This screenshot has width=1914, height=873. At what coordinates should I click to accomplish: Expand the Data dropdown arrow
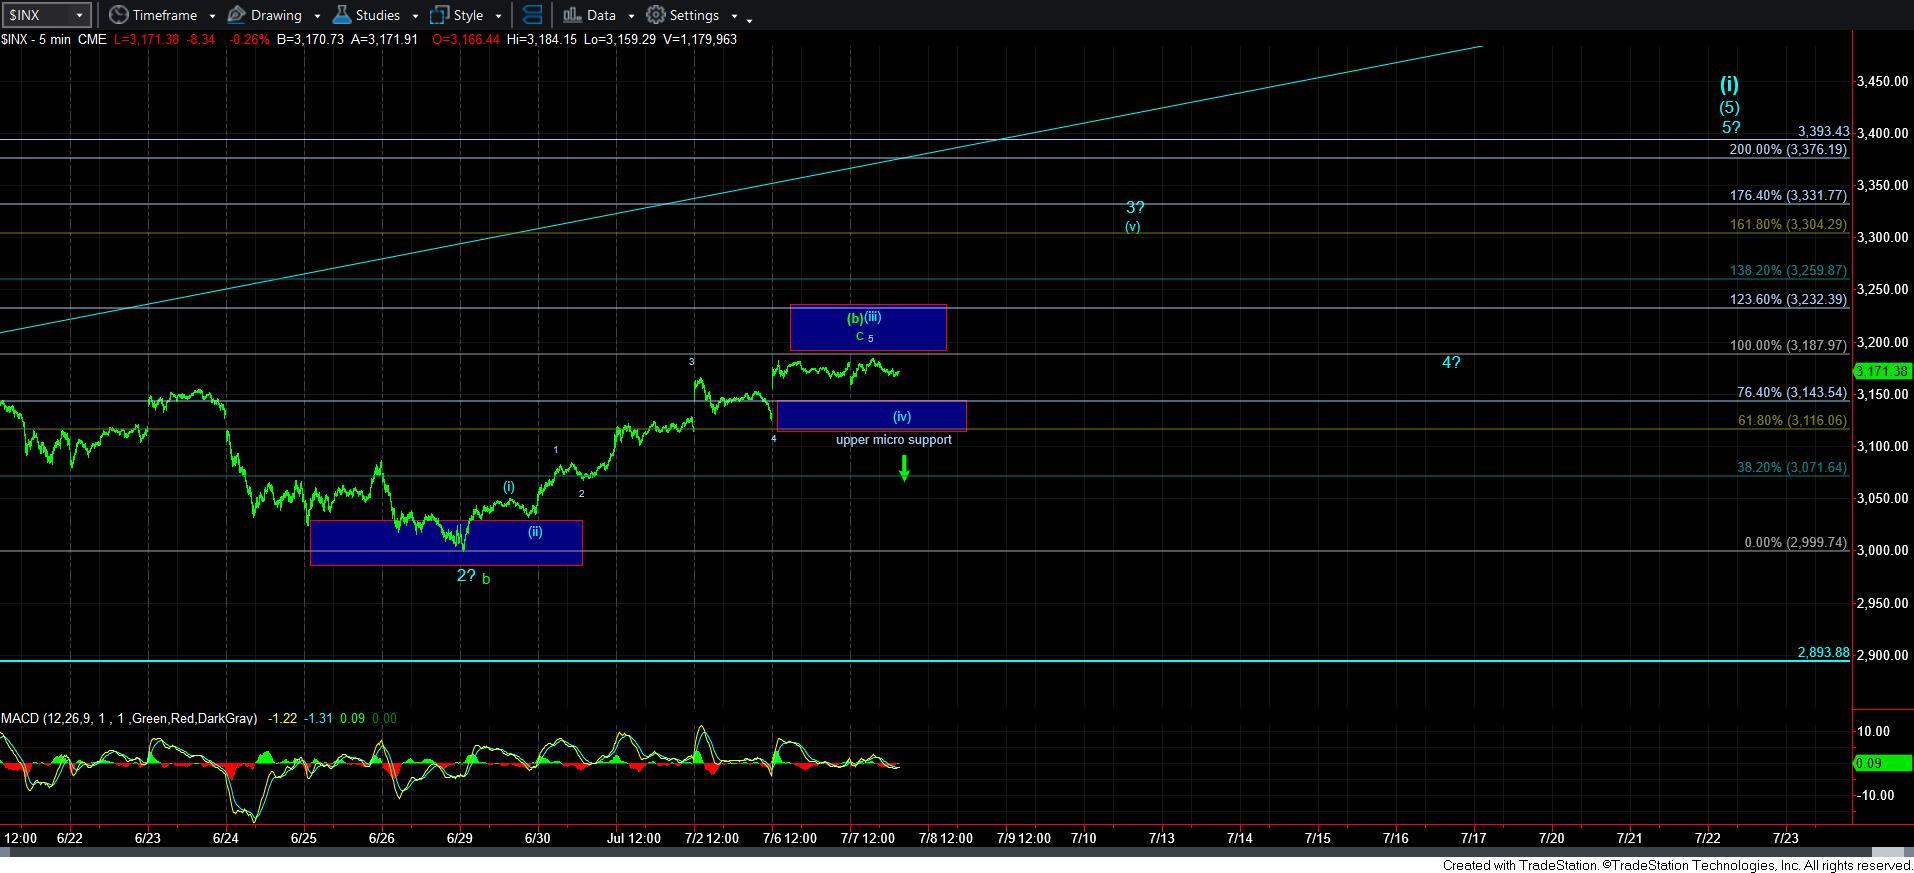(630, 16)
